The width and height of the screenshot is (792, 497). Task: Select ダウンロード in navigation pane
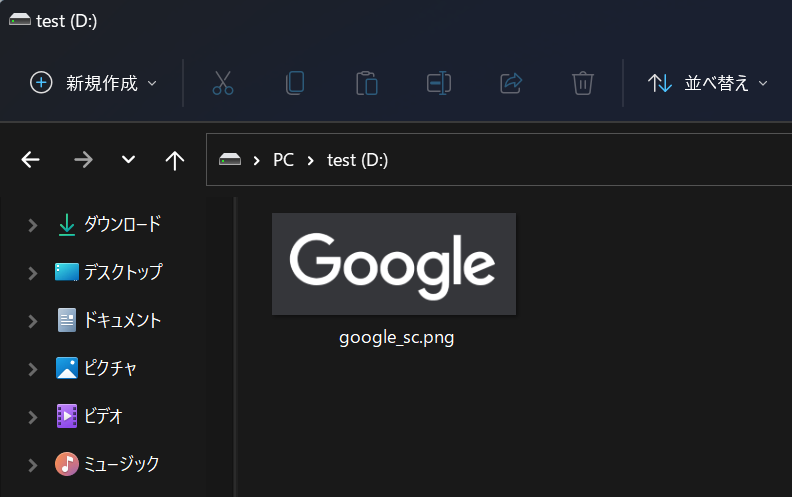click(108, 224)
